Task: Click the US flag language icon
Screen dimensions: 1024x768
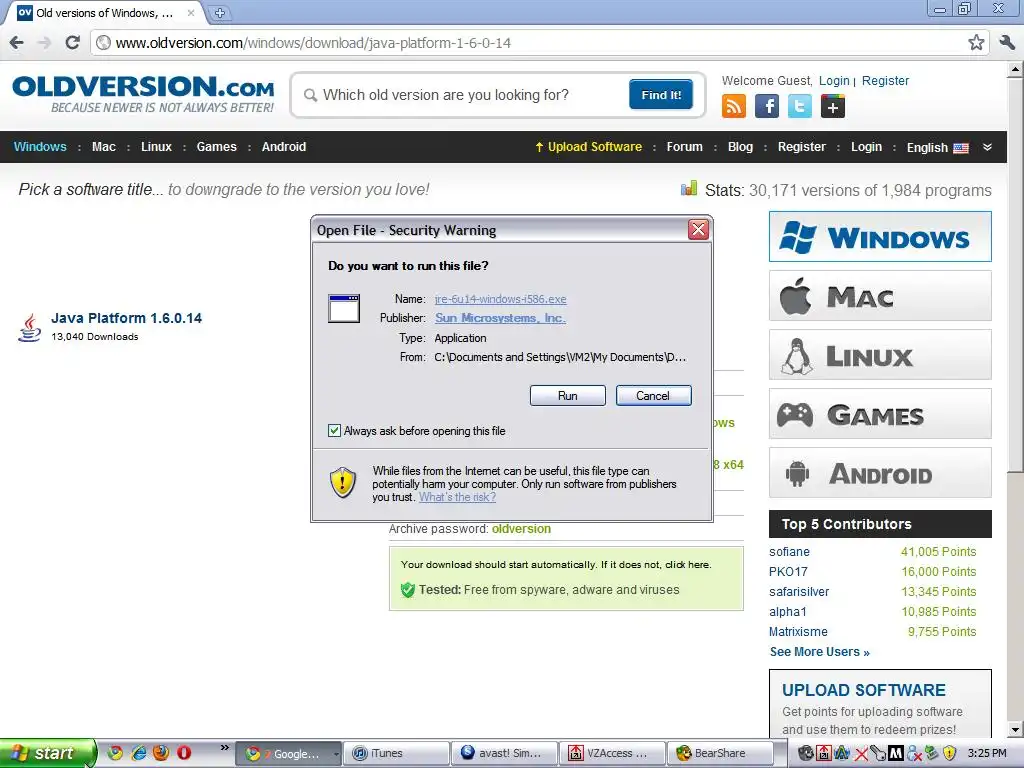Action: (x=961, y=148)
